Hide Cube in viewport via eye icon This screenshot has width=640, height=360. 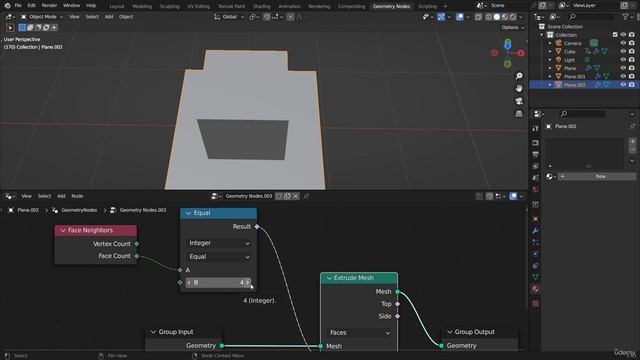pyautogui.click(x=623, y=51)
